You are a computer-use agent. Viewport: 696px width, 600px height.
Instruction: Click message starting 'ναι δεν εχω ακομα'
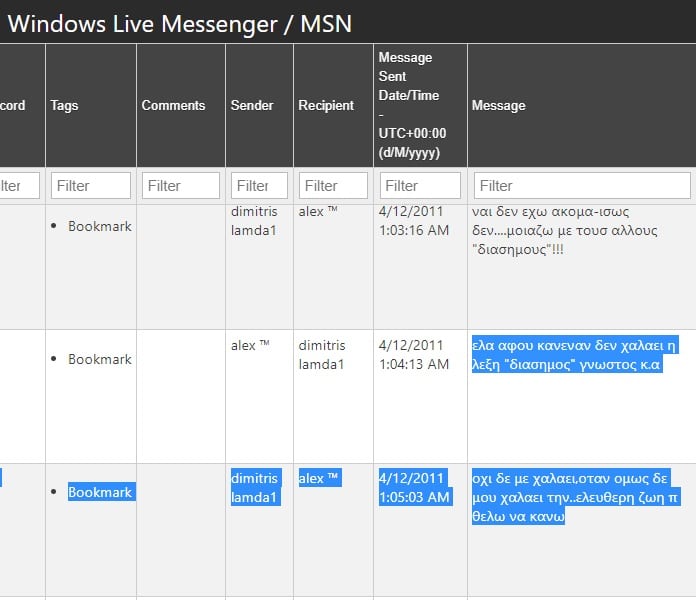(565, 230)
